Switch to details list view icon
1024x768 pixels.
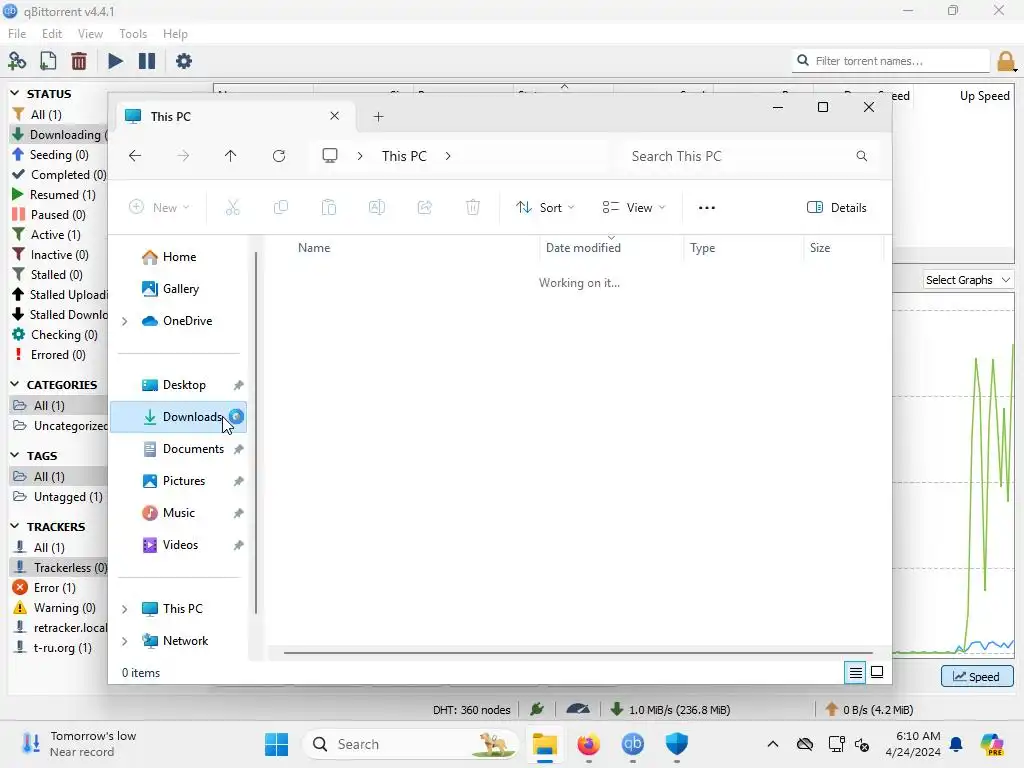(856, 673)
